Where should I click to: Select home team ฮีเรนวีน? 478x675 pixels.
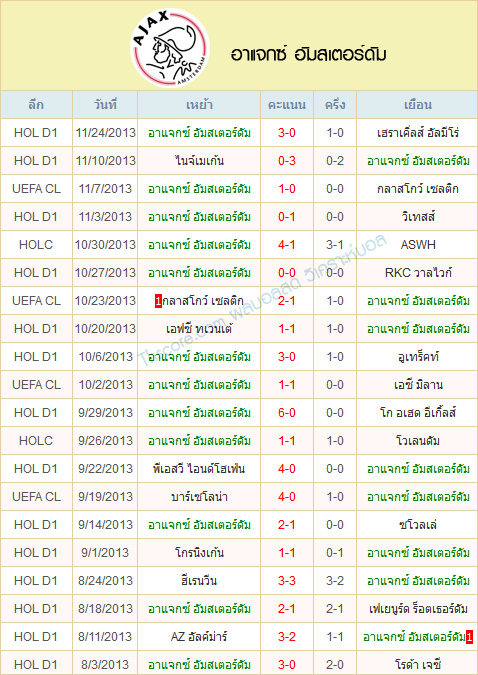pos(199,580)
